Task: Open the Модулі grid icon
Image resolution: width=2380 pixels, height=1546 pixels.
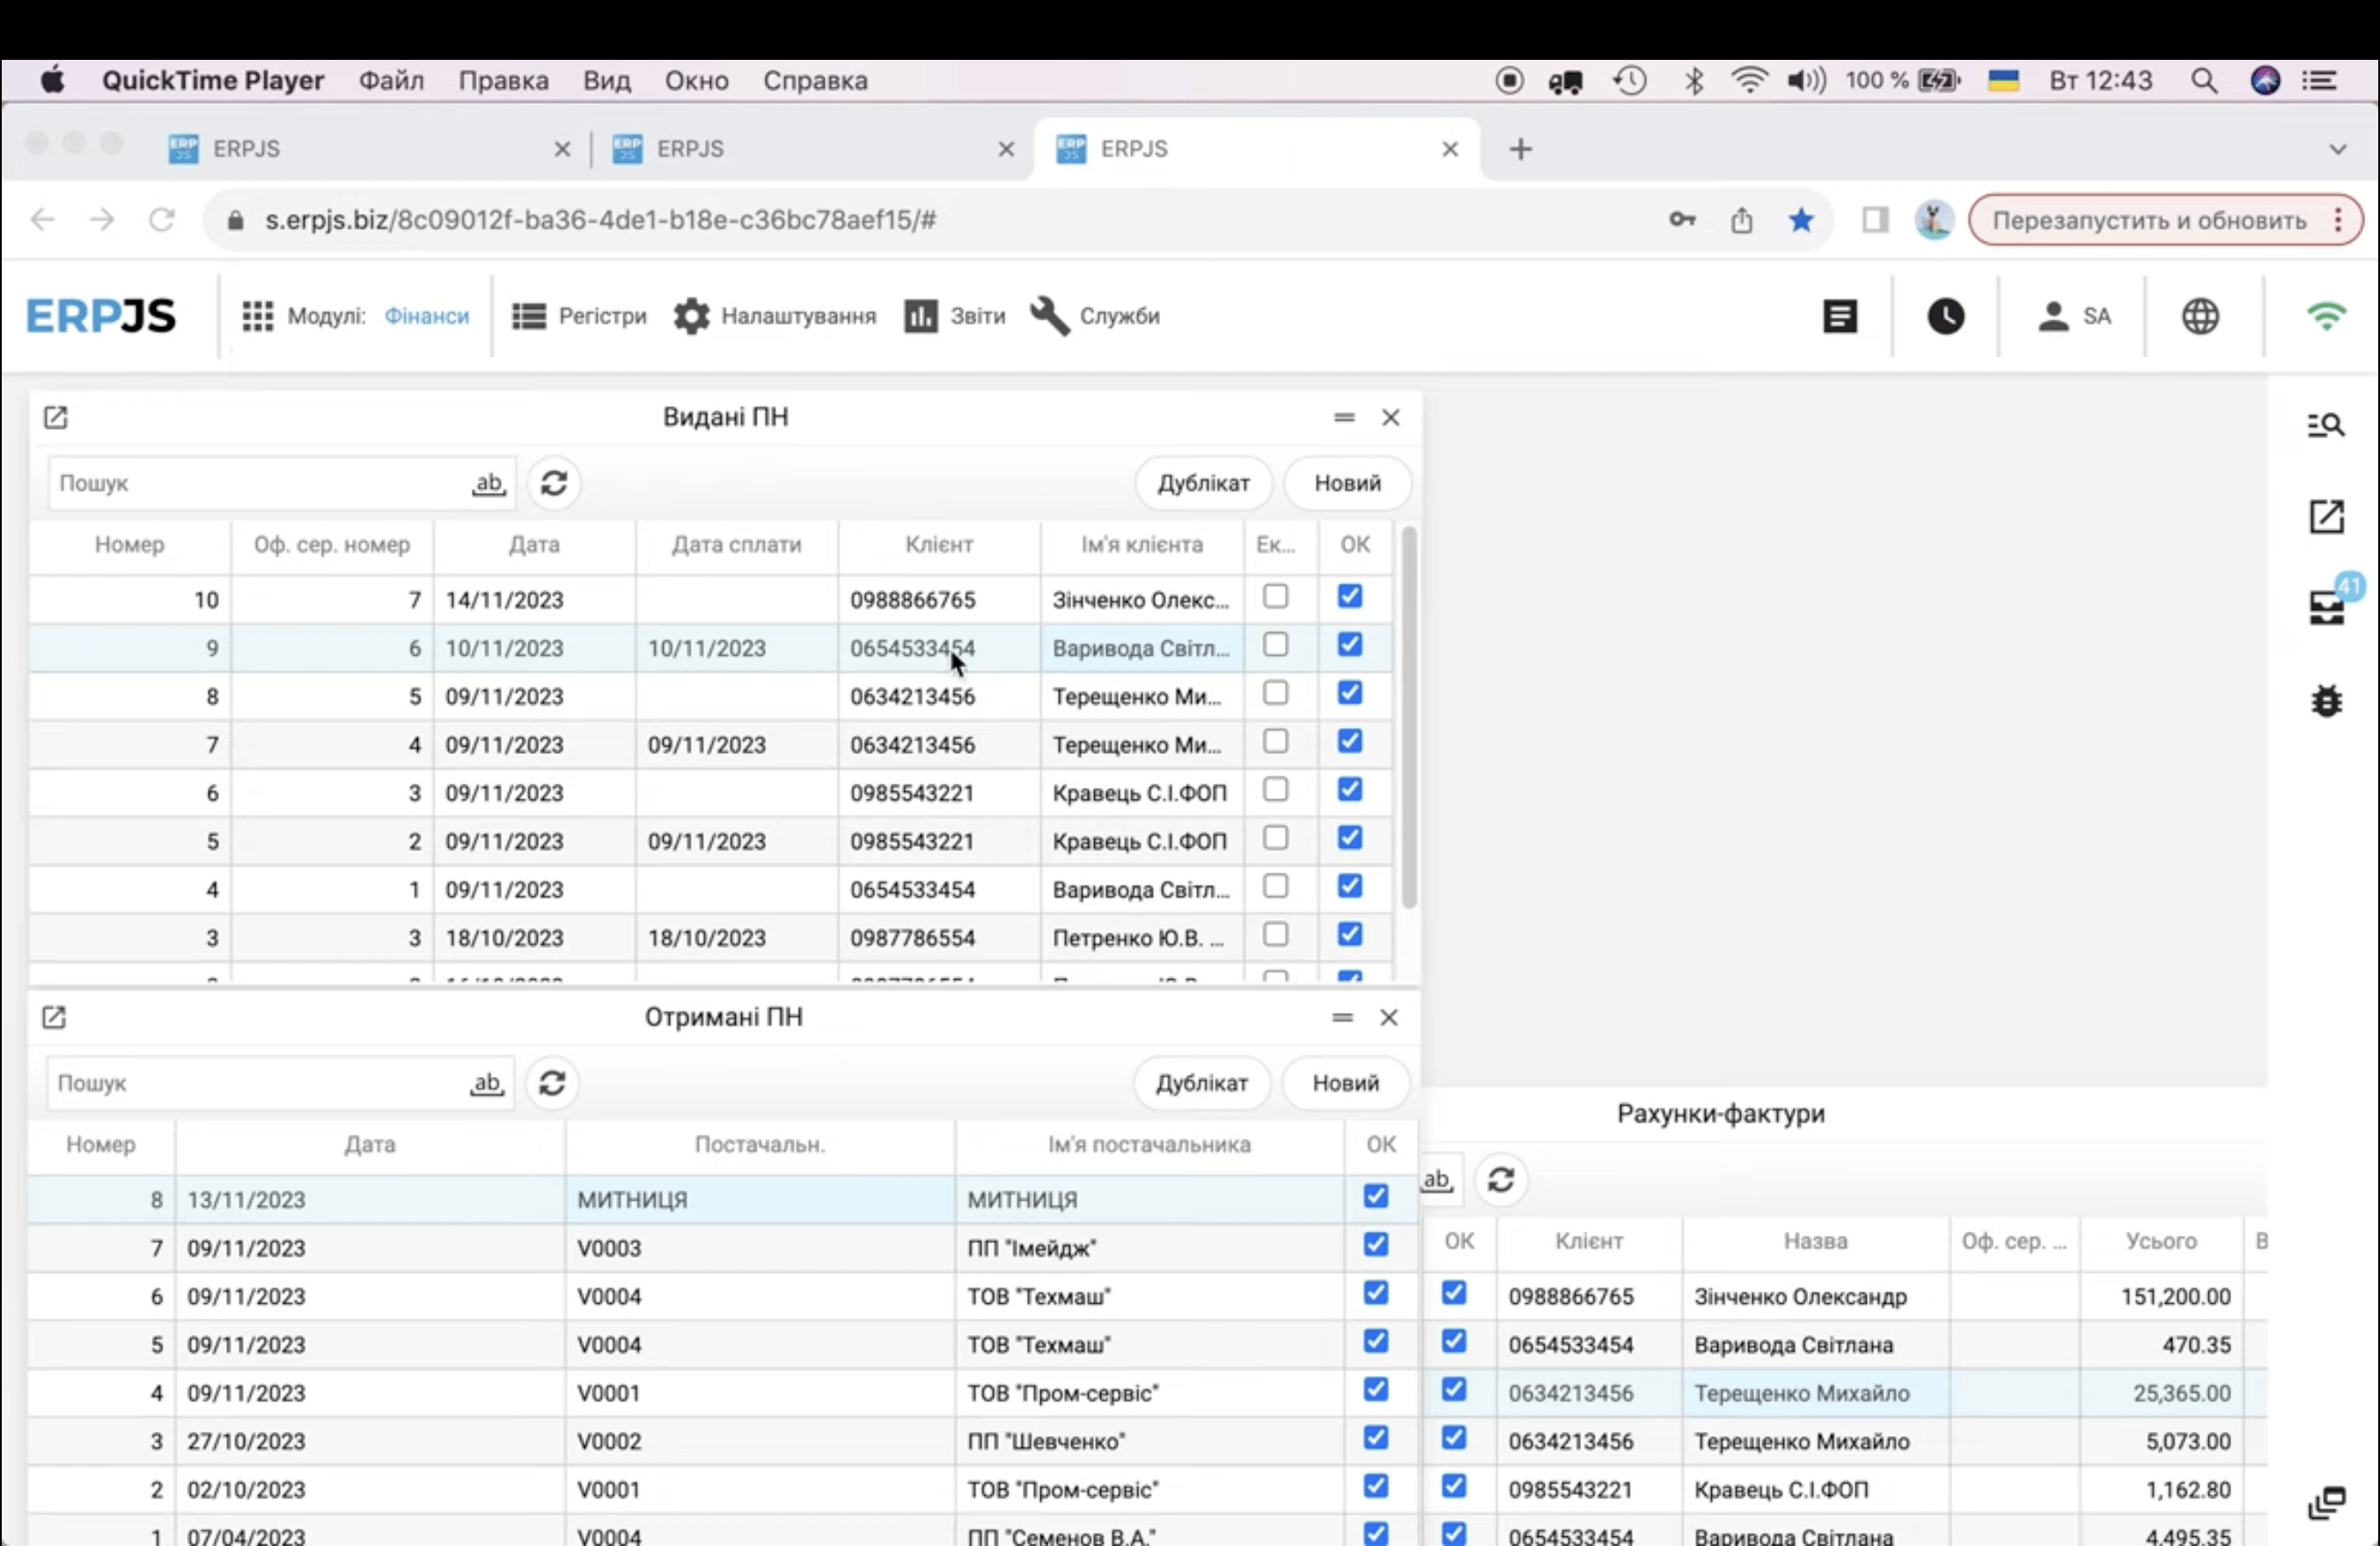Action: coord(257,316)
